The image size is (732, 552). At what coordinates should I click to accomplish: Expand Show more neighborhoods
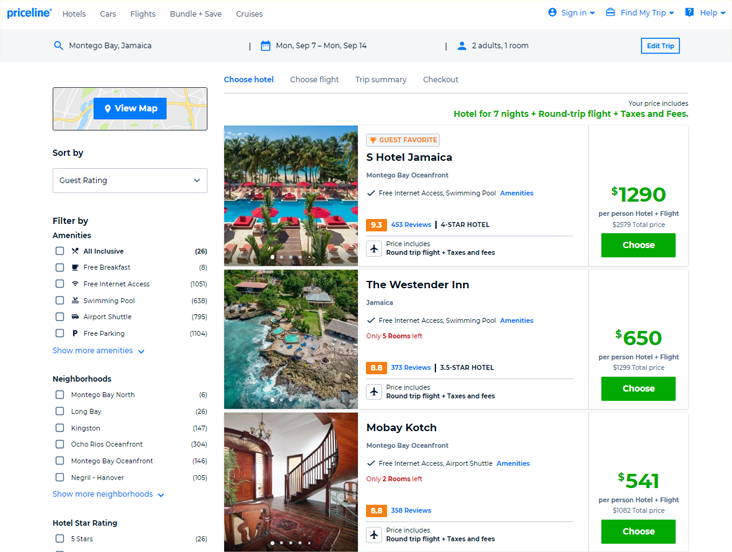[x=108, y=494]
